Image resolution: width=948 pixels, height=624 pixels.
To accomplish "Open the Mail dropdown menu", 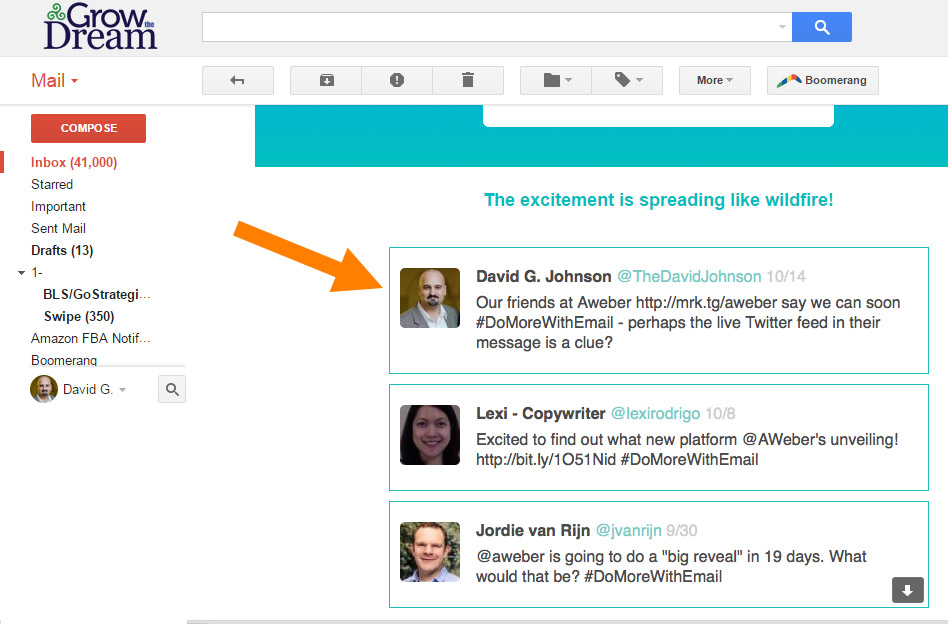I will 54,80.
